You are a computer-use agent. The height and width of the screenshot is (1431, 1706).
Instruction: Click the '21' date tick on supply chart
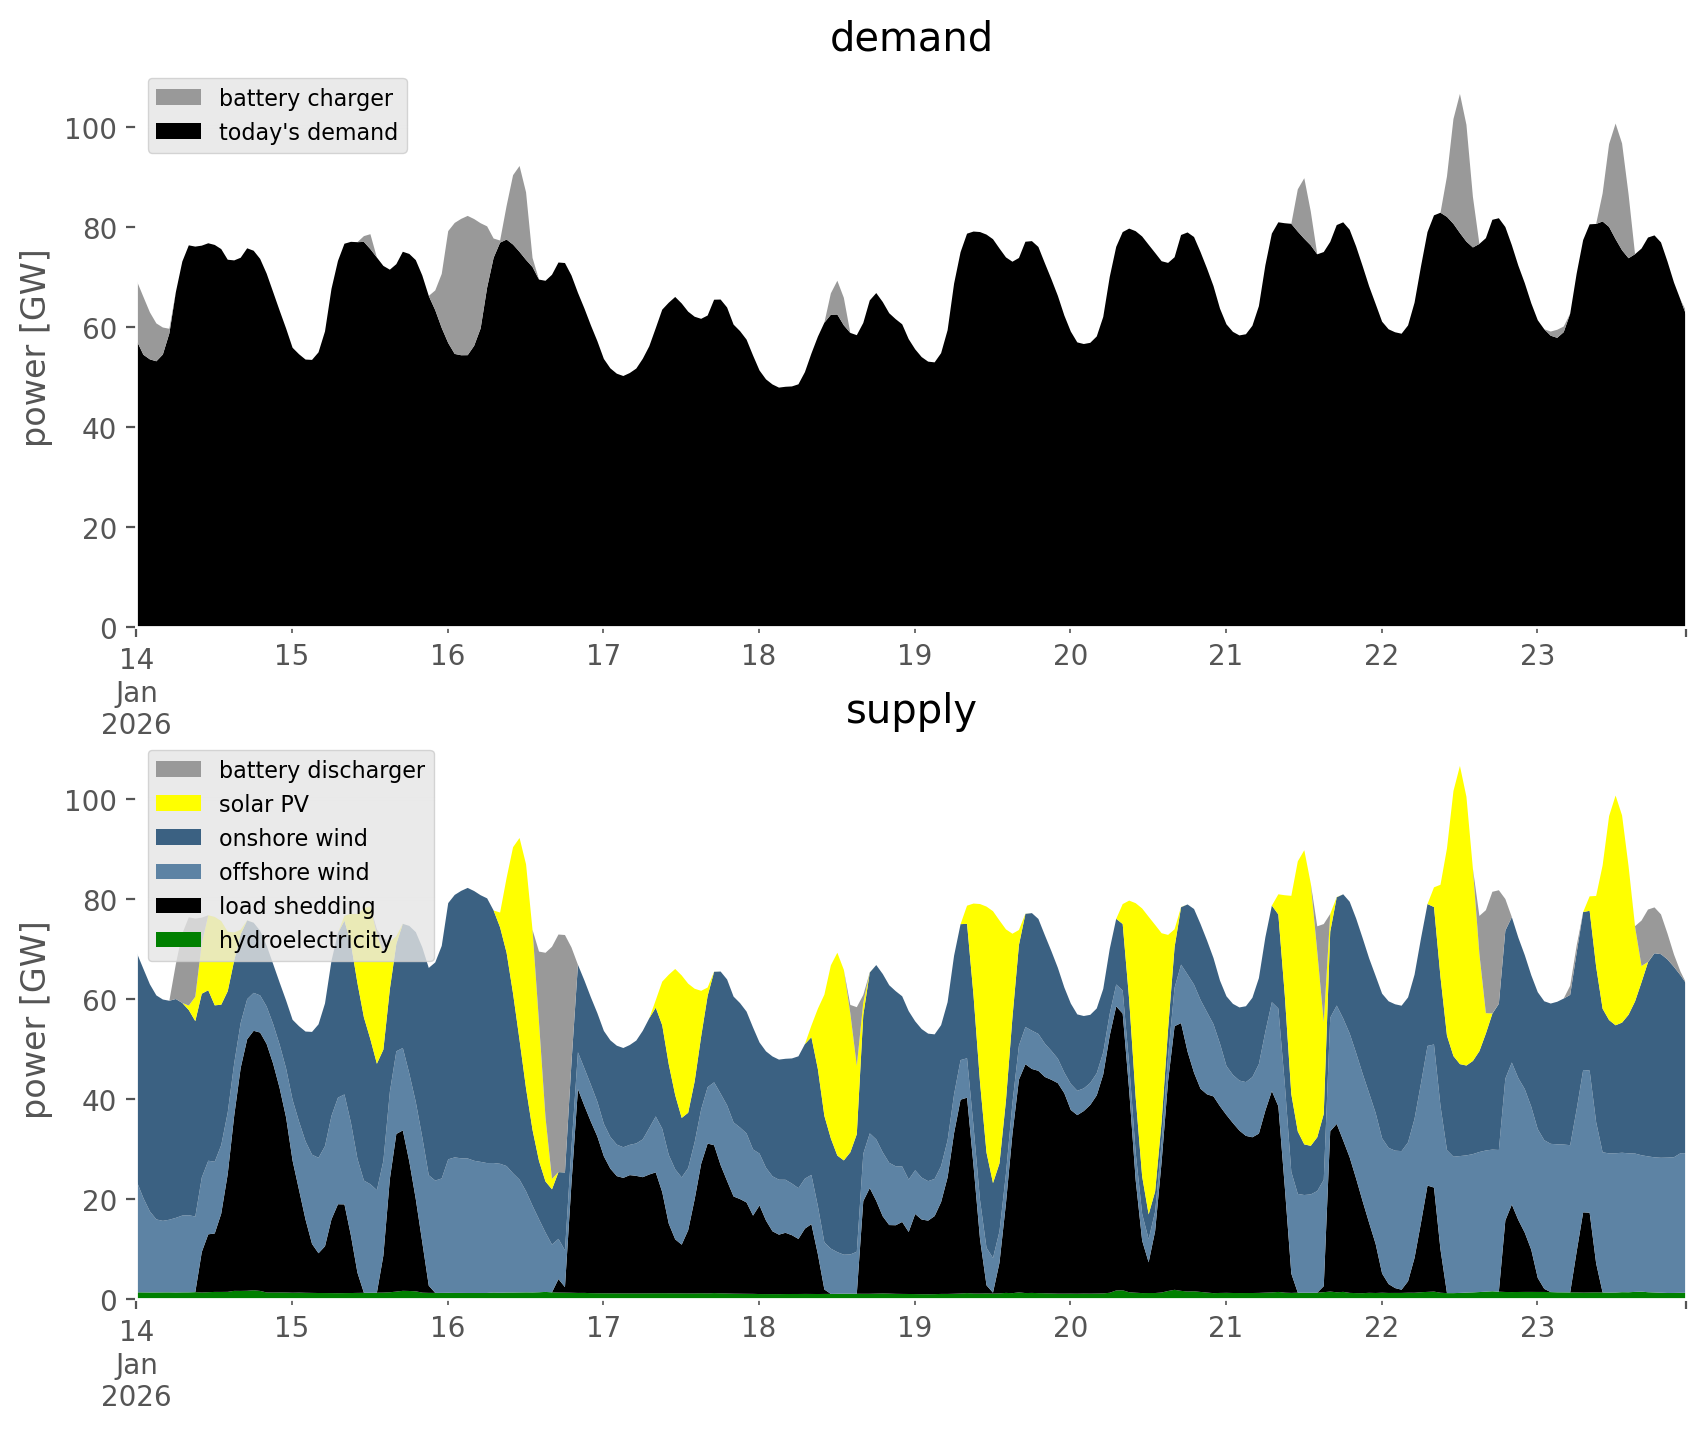(1225, 1328)
